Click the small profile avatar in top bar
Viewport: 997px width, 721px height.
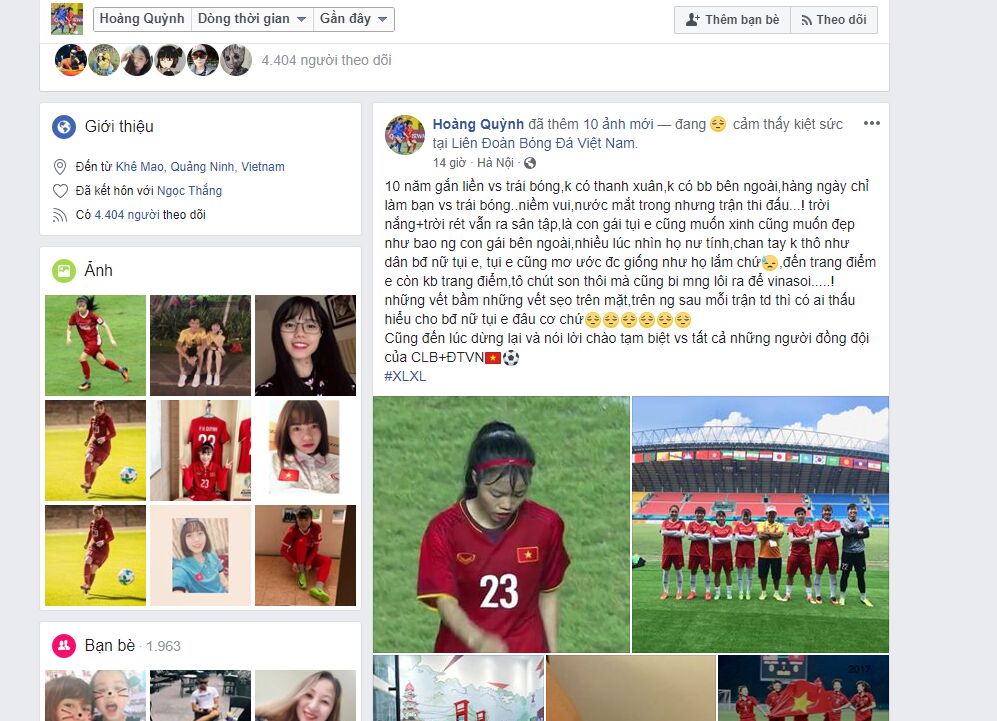click(67, 19)
